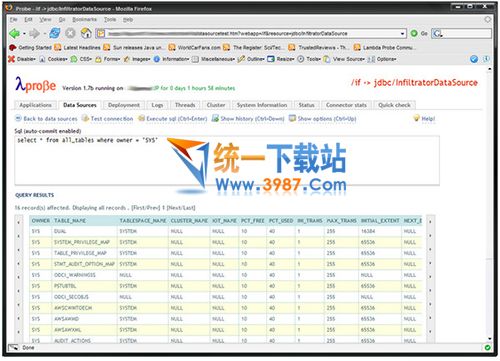
Task: Click the blue checkmark icon in developer toolbar
Action: coord(474,59)
